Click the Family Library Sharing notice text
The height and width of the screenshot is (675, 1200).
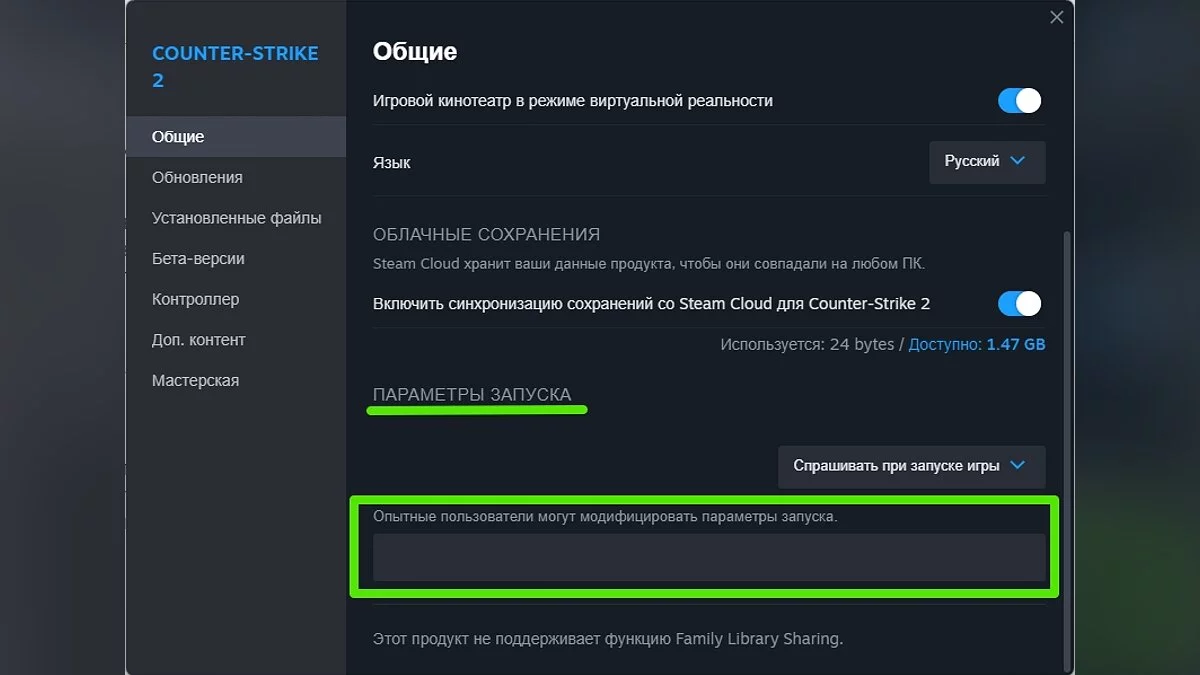[x=607, y=638]
